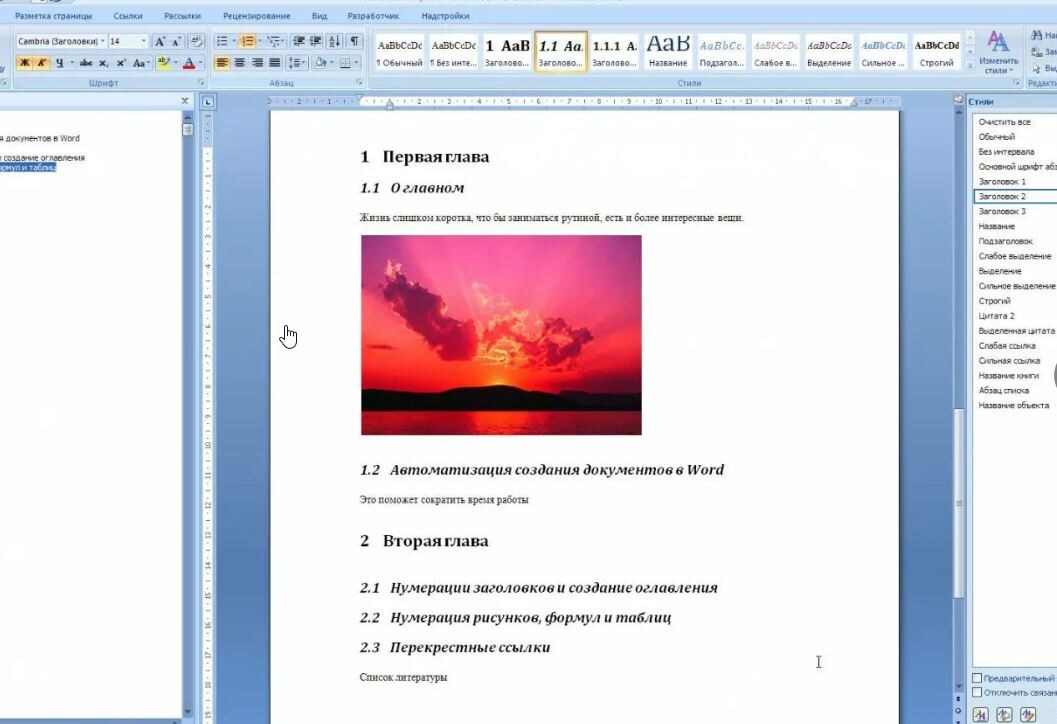Apply superscript formatting (x²)
1057x724 pixels.
pos(121,63)
